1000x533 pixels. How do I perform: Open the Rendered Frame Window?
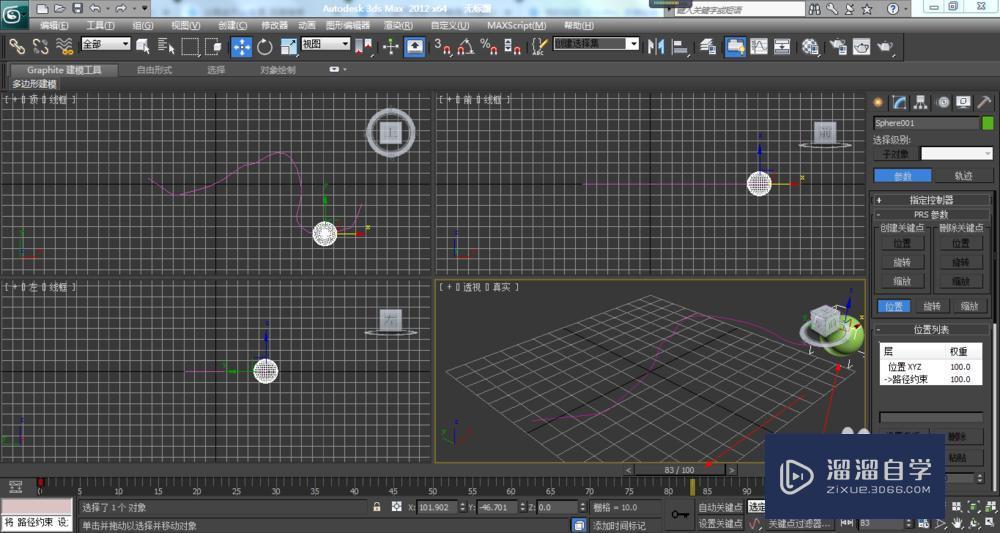[x=861, y=47]
